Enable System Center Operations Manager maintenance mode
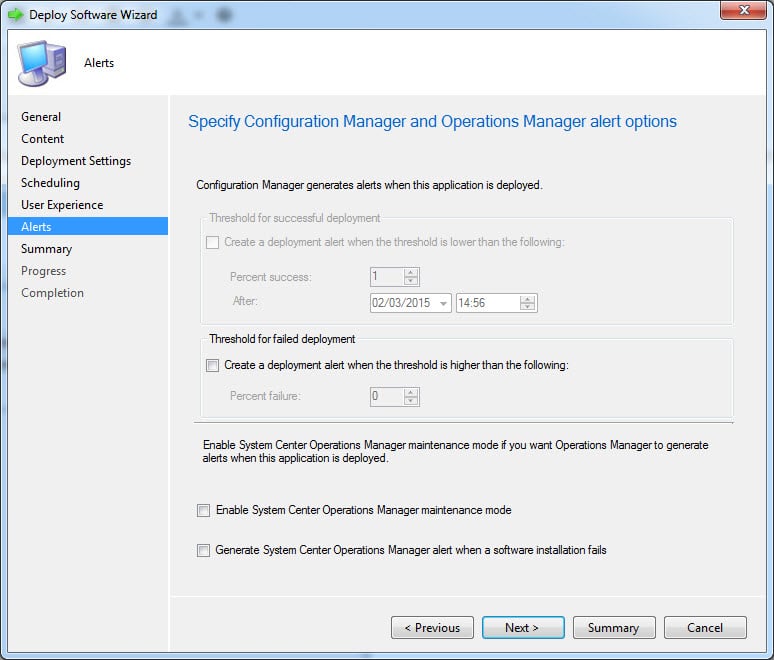The width and height of the screenshot is (774, 660). point(204,511)
